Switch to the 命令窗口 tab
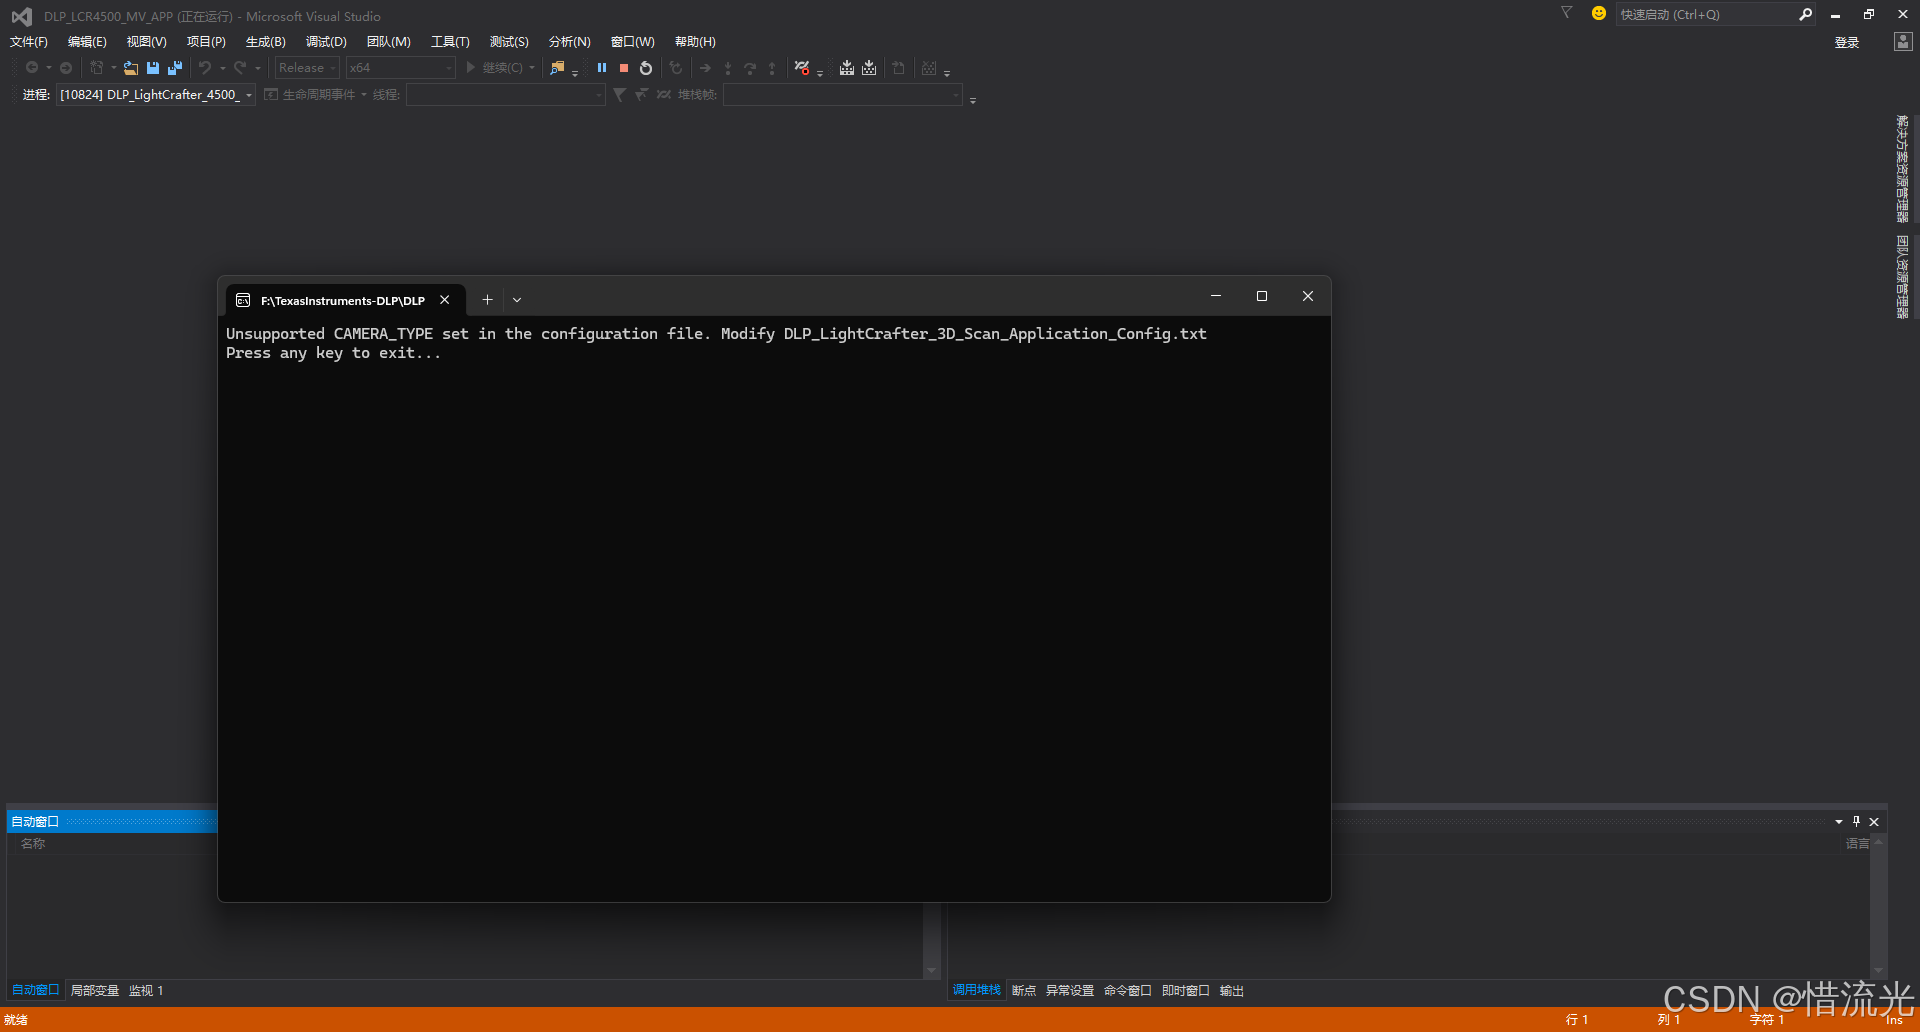 1128,990
